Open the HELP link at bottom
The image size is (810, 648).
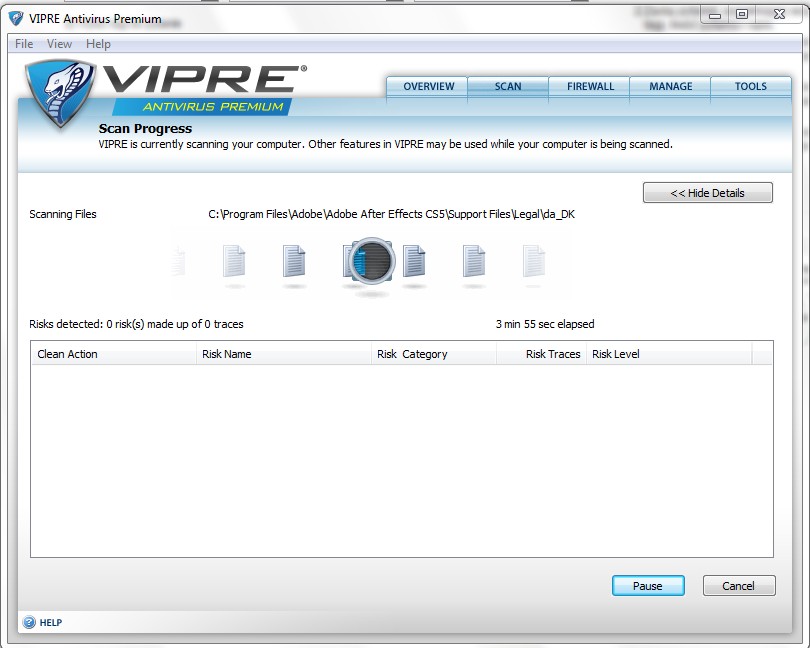(x=51, y=623)
